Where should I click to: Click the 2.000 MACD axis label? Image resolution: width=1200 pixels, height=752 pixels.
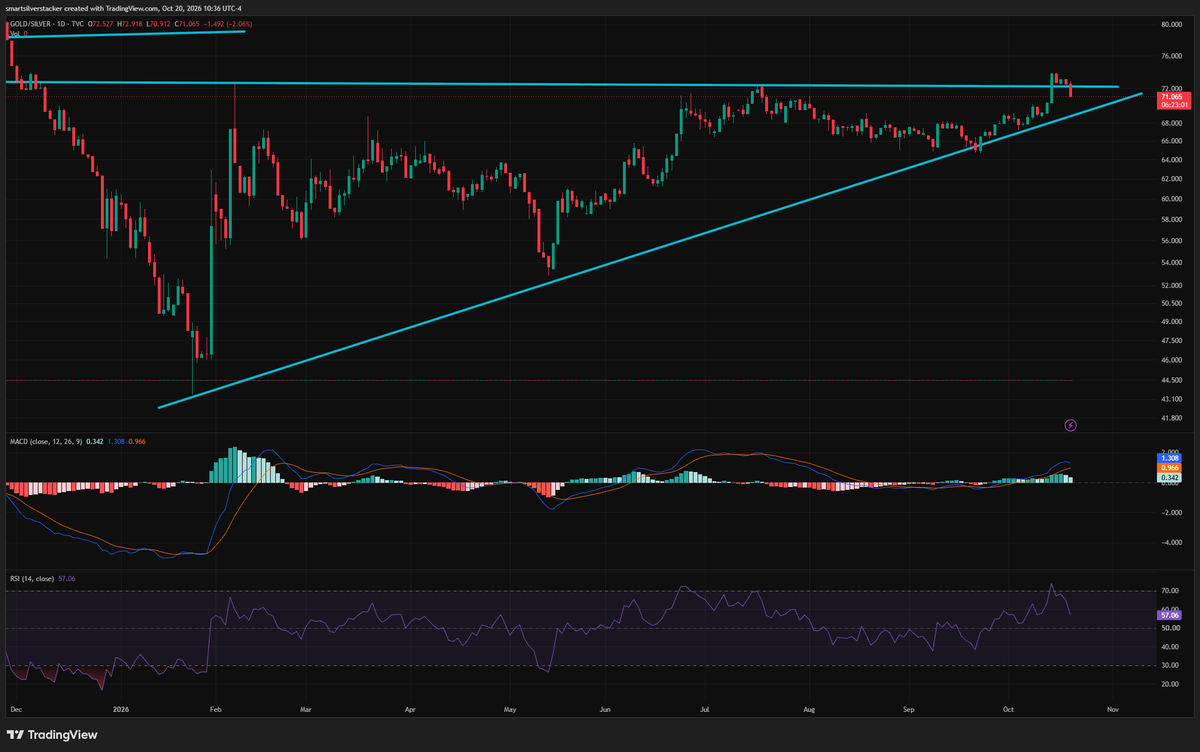[1172, 452]
